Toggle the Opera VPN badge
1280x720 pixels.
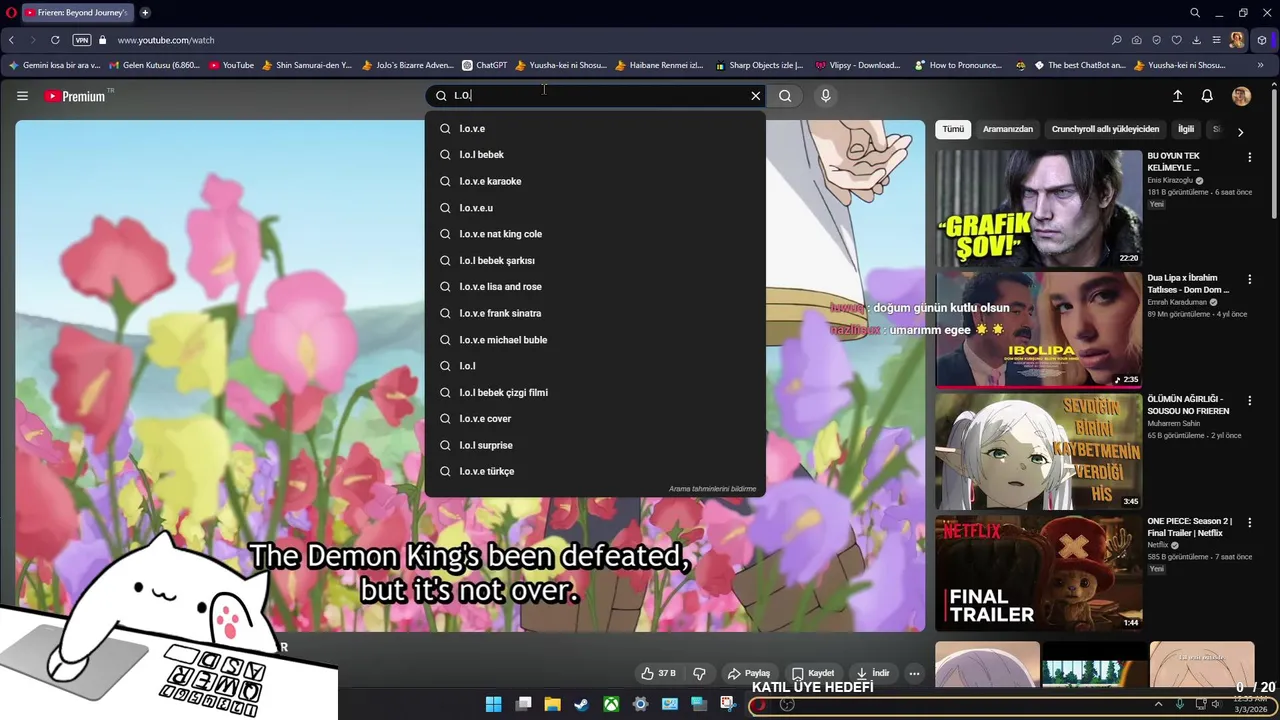pos(82,40)
